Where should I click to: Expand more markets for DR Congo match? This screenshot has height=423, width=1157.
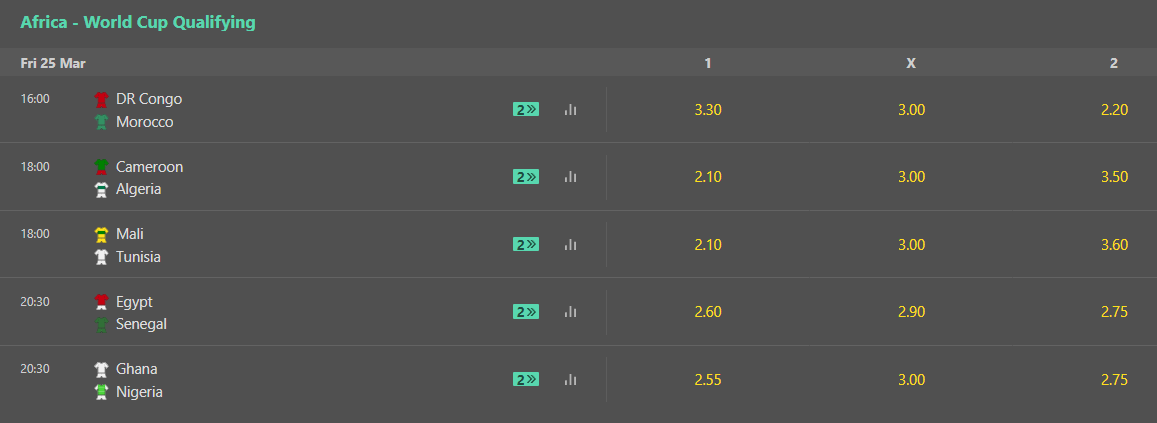526,110
